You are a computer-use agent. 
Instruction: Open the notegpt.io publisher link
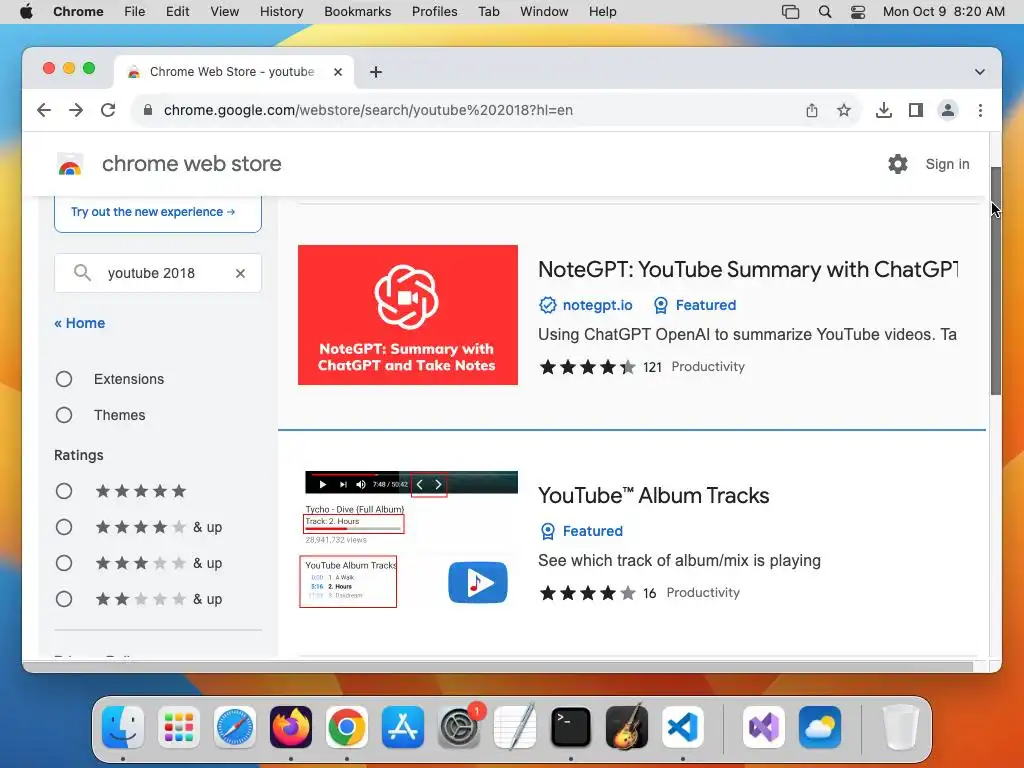598,305
